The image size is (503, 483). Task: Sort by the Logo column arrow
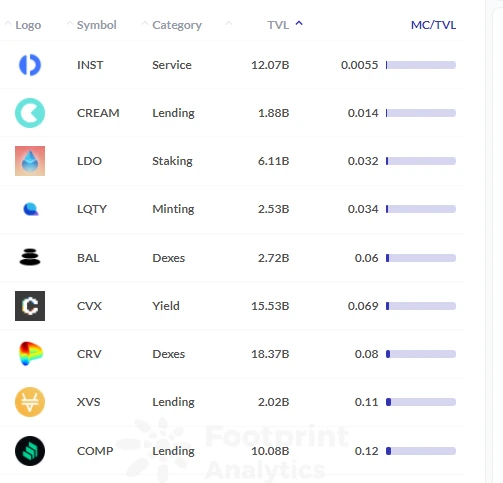[8, 24]
